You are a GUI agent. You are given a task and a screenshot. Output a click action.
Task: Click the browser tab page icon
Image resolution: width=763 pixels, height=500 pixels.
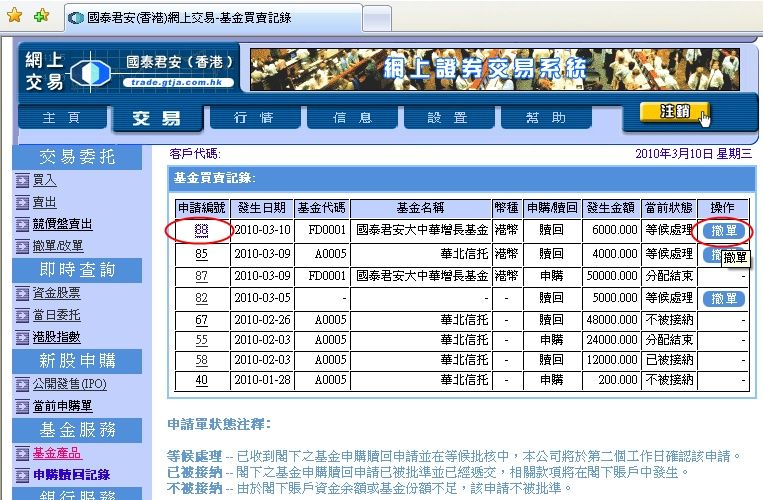(x=76, y=18)
